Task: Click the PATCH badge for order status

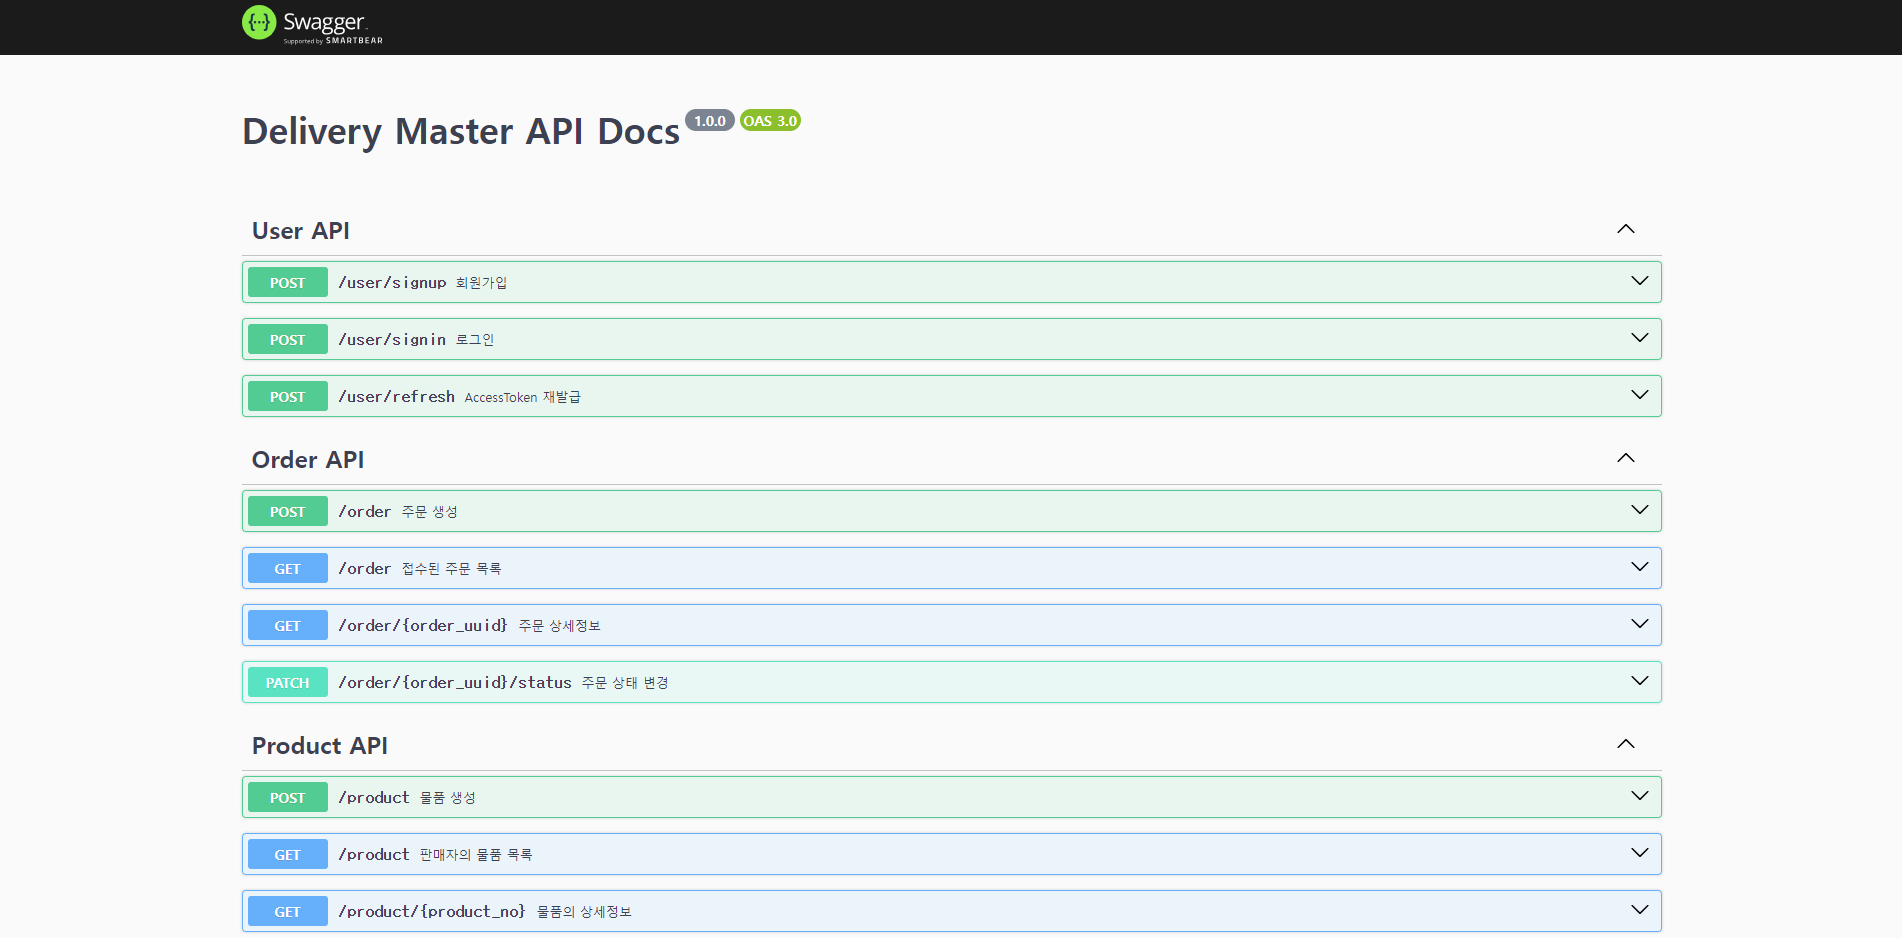Action: point(287,682)
